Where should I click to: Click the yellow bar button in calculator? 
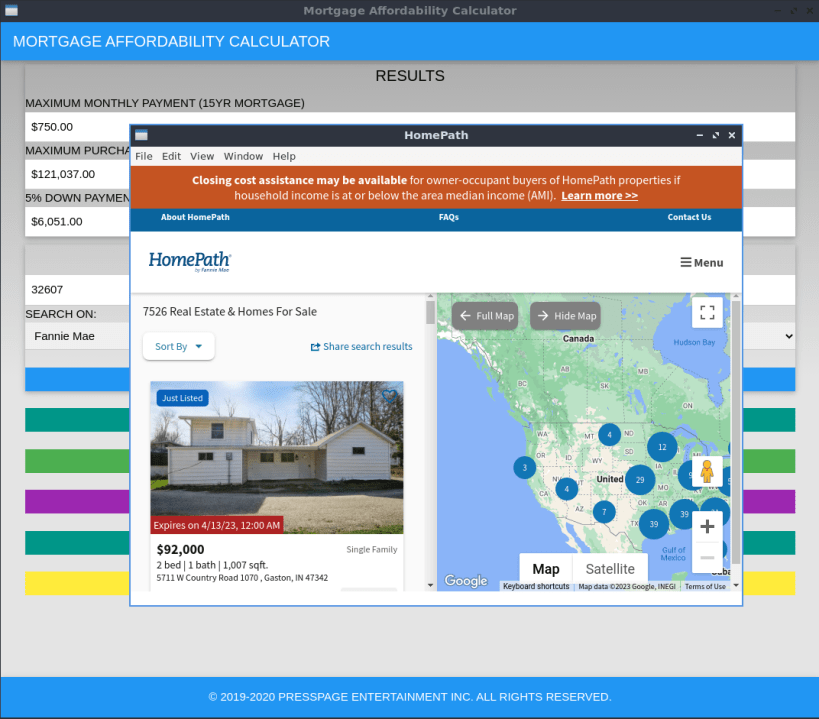click(77, 583)
